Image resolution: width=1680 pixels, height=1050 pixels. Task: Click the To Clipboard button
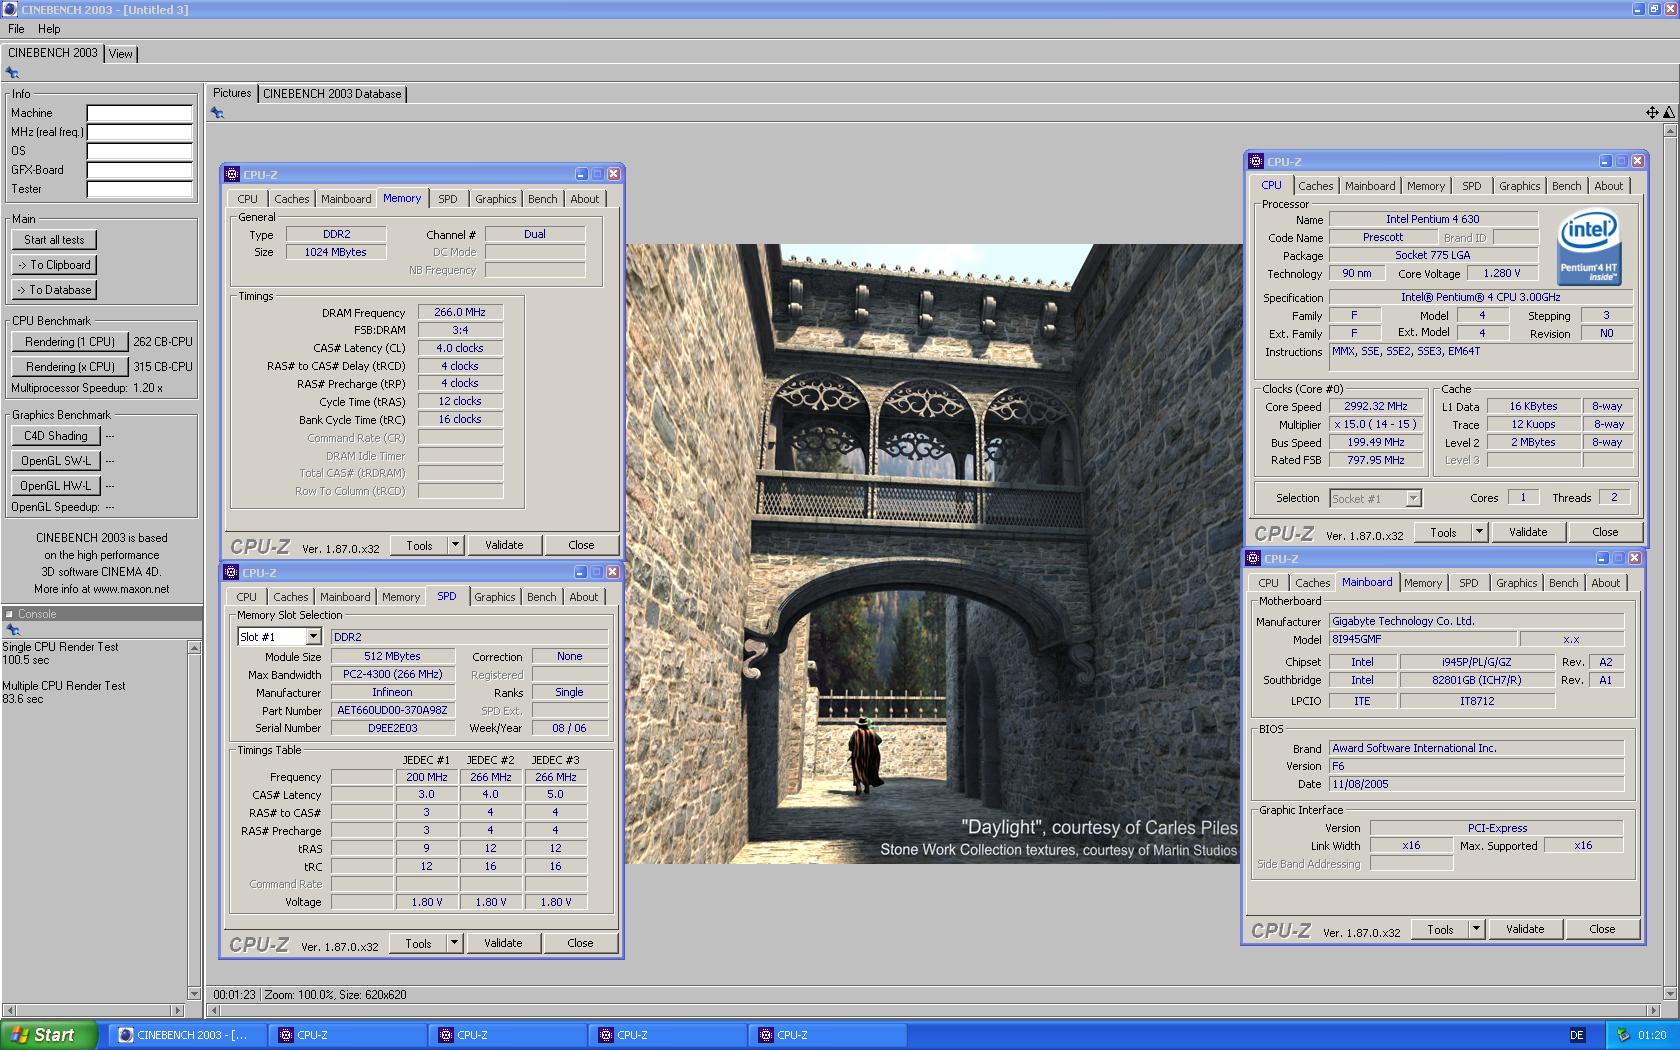(55, 265)
